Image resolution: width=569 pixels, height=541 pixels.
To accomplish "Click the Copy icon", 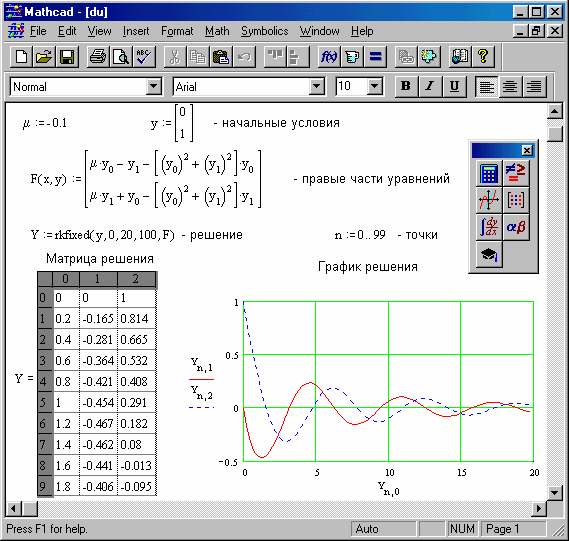I will tap(198, 57).
